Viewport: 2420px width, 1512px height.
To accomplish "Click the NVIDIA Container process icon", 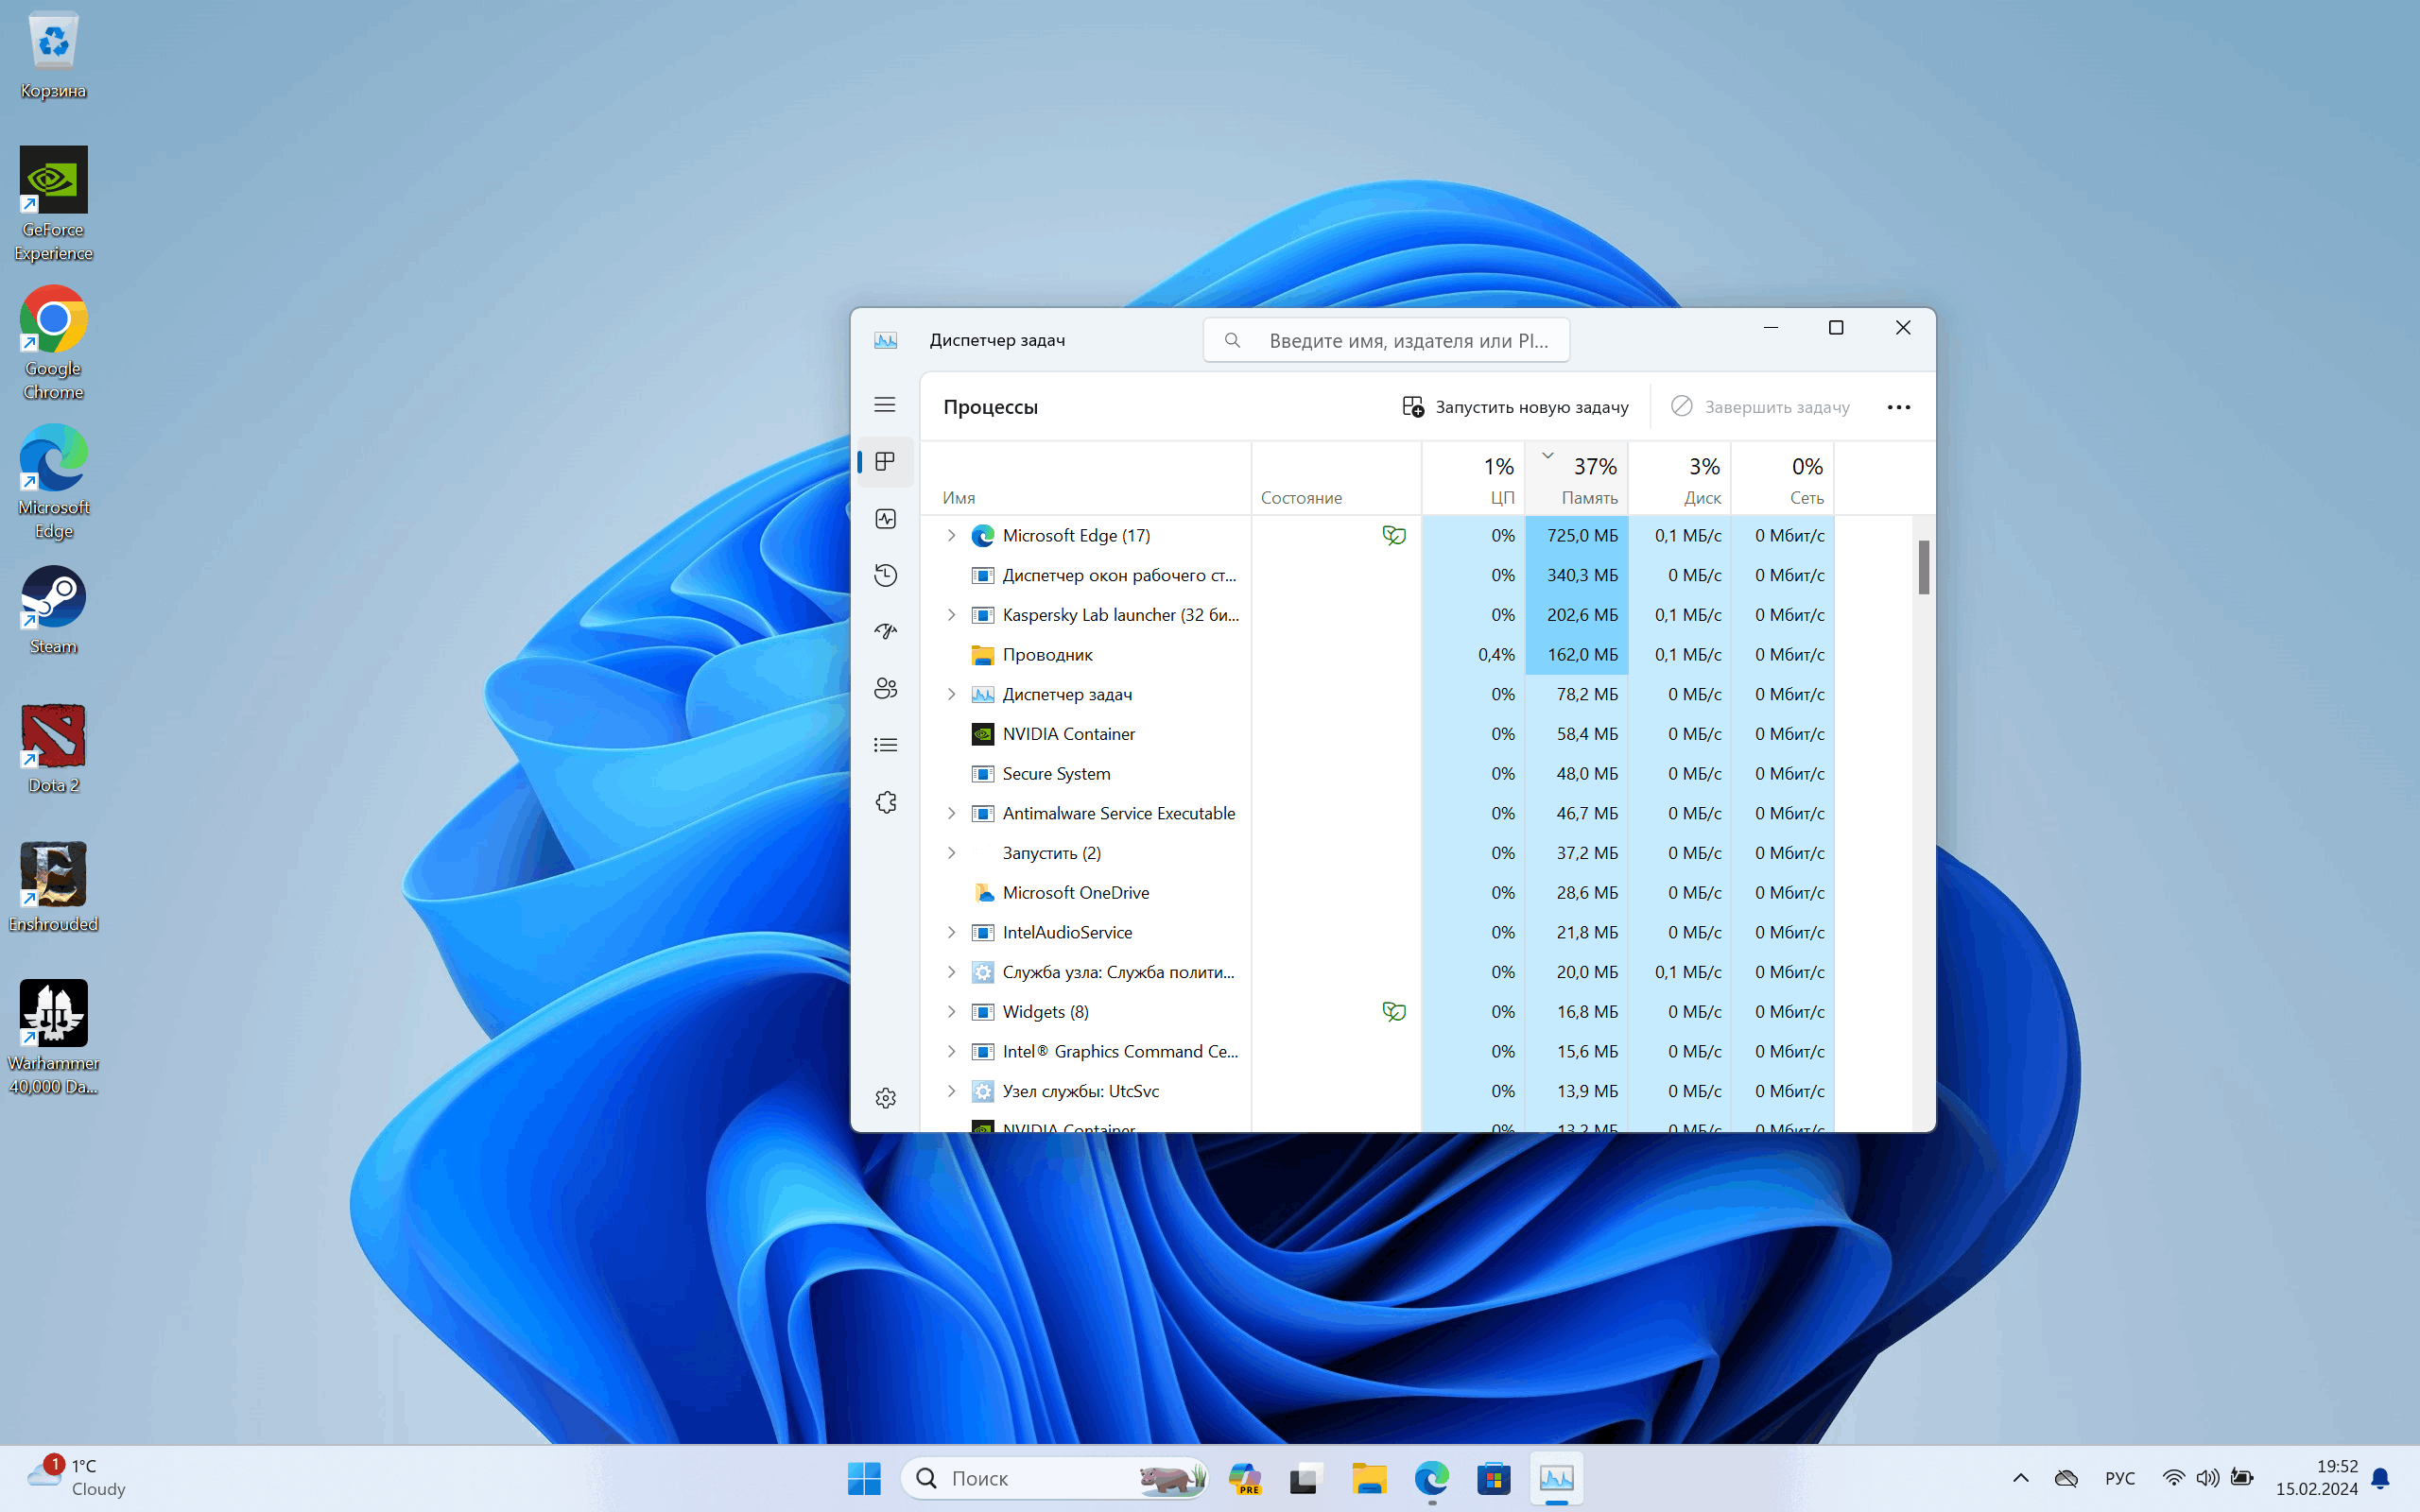I will click(x=983, y=734).
